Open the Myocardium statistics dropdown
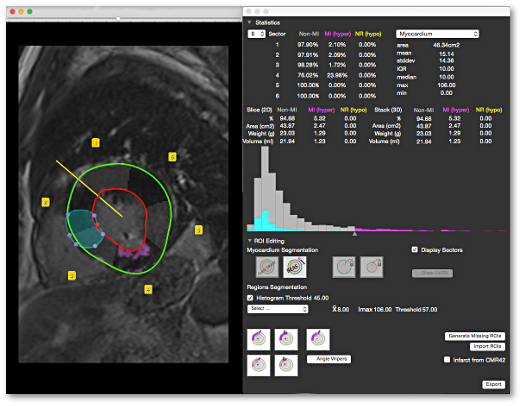Screen dimensions: 522x406 pyautogui.click(x=437, y=34)
